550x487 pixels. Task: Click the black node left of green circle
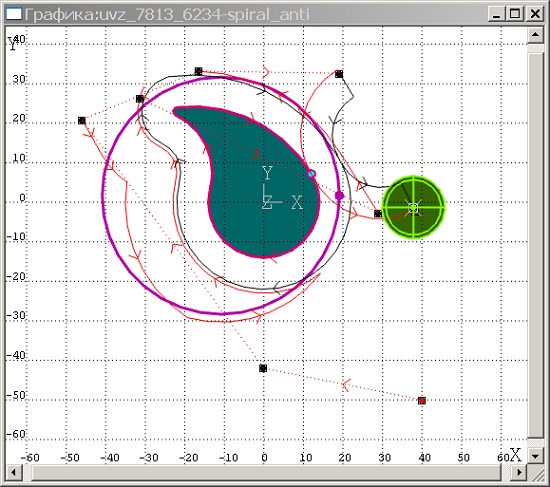(x=377, y=213)
